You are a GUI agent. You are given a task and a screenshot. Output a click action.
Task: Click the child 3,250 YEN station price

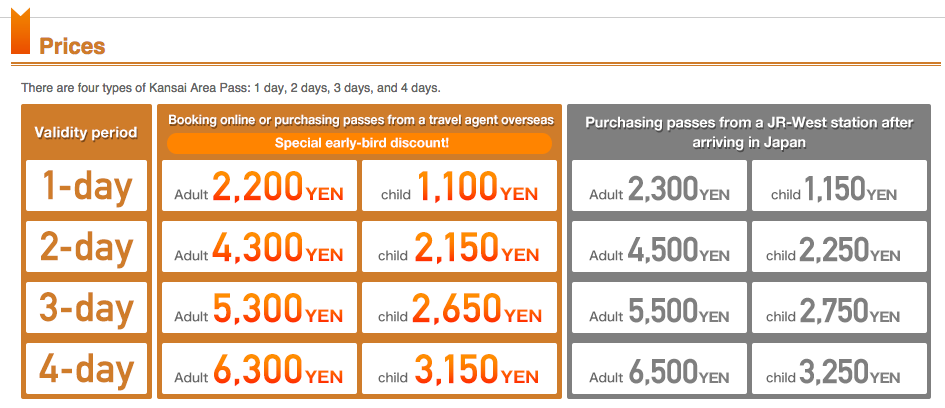(x=840, y=368)
